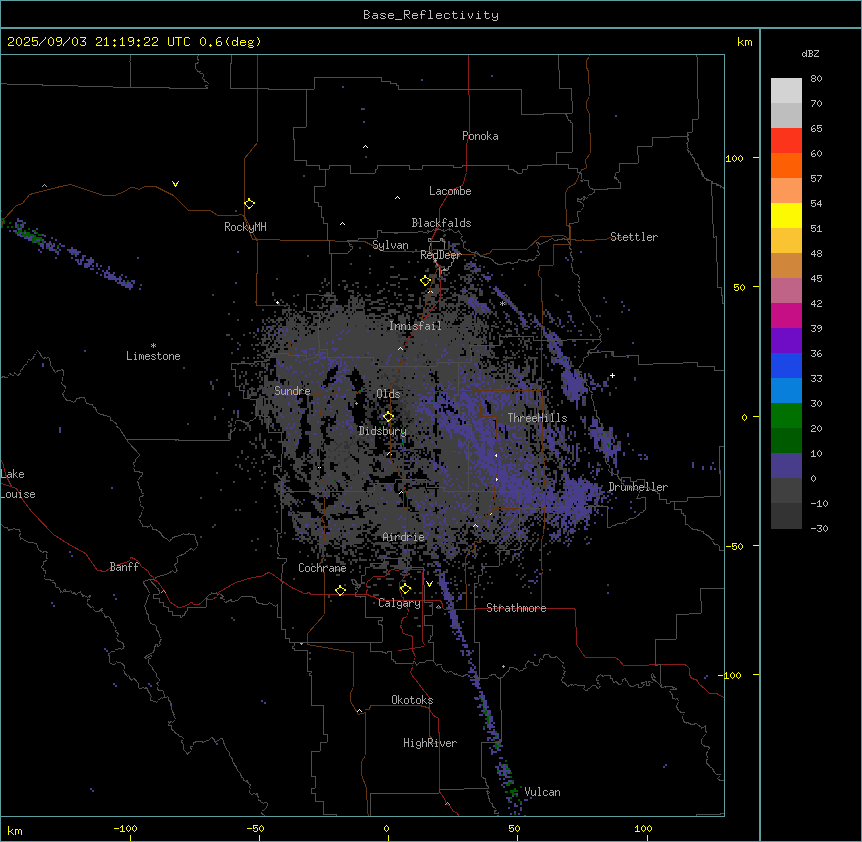Click the yellow diamond marker above RockyMH
The height and width of the screenshot is (842, 862).
pos(250,203)
